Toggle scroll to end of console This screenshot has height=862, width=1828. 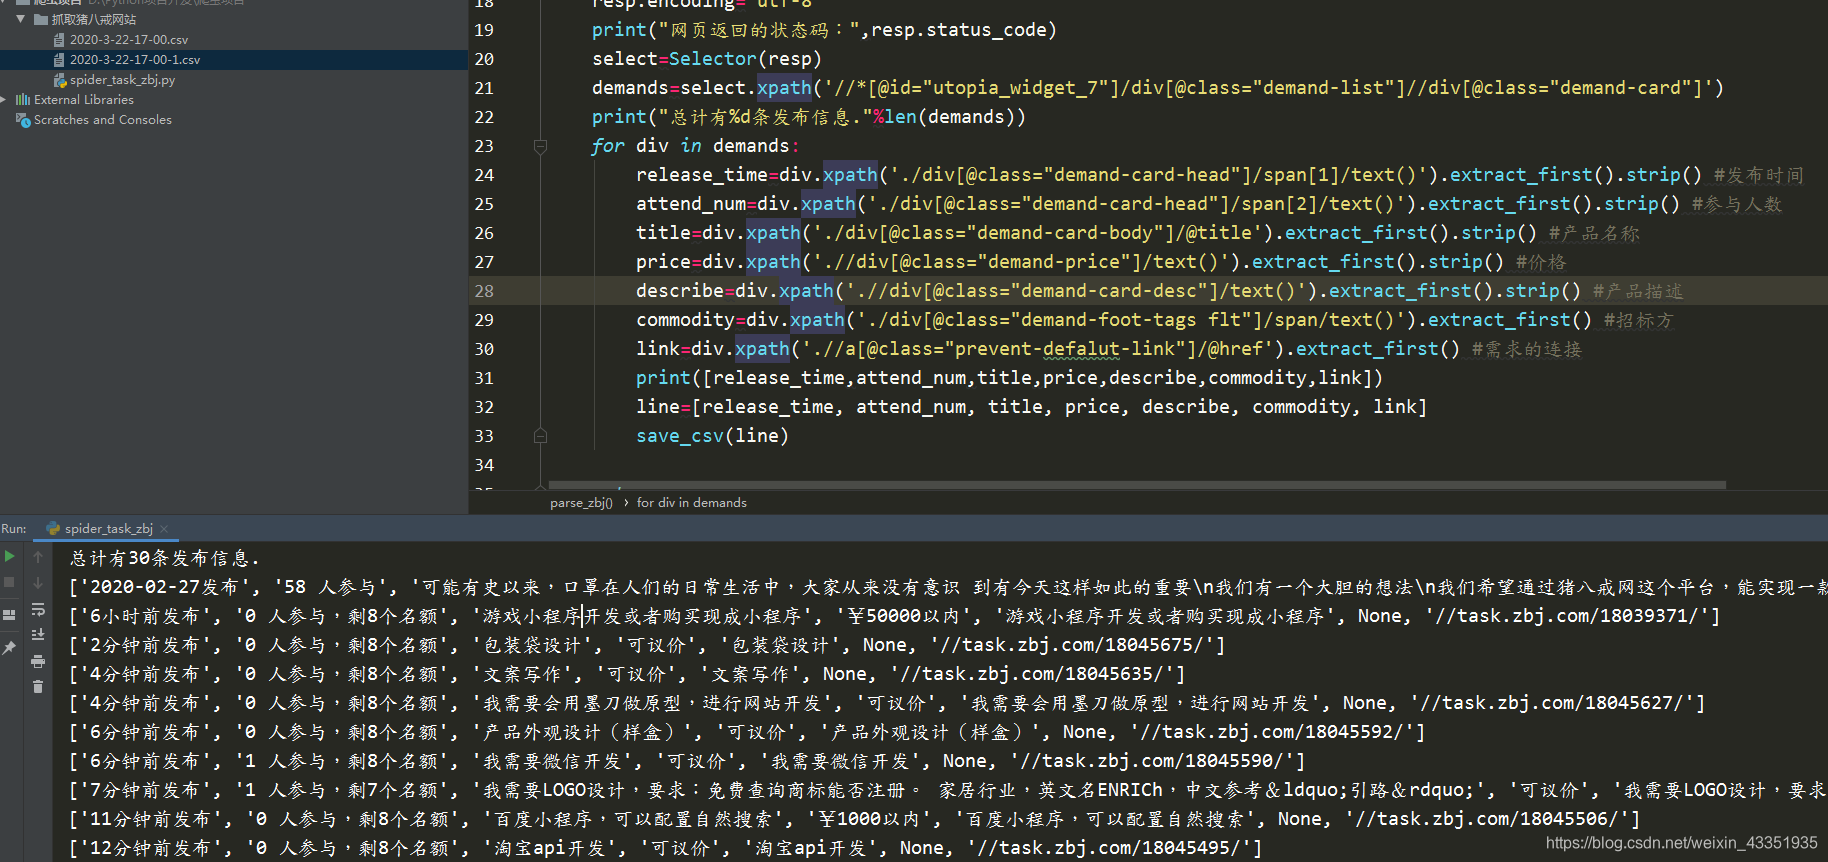[x=38, y=635]
